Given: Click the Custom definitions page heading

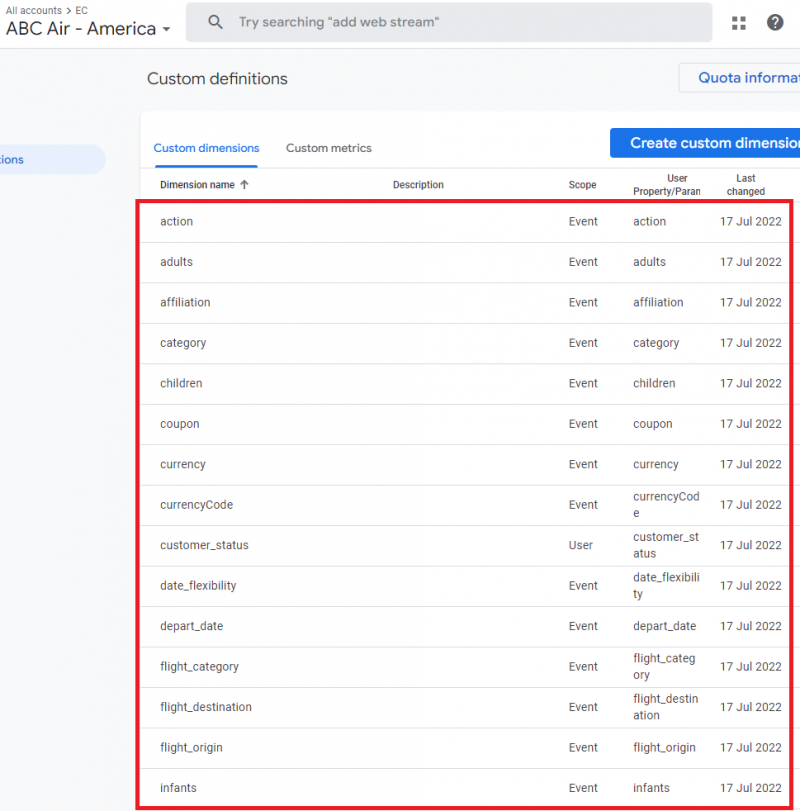Looking at the screenshot, I should tap(217, 79).
